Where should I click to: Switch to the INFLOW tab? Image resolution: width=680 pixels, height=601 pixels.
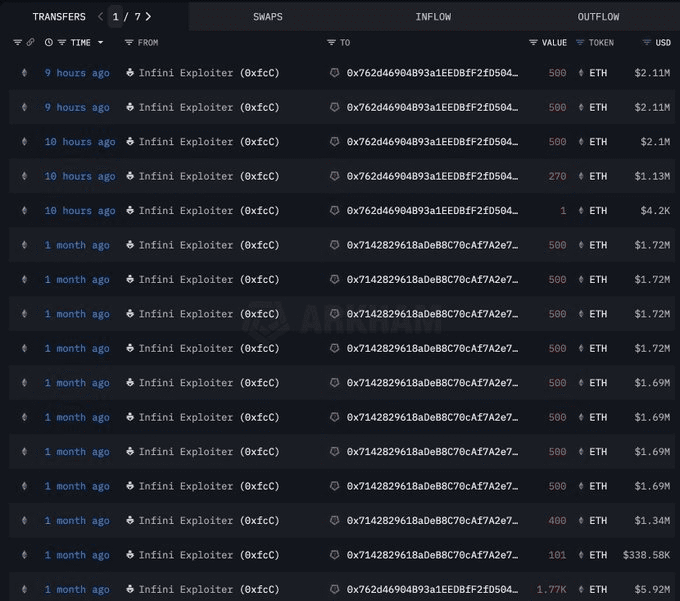pyautogui.click(x=433, y=17)
